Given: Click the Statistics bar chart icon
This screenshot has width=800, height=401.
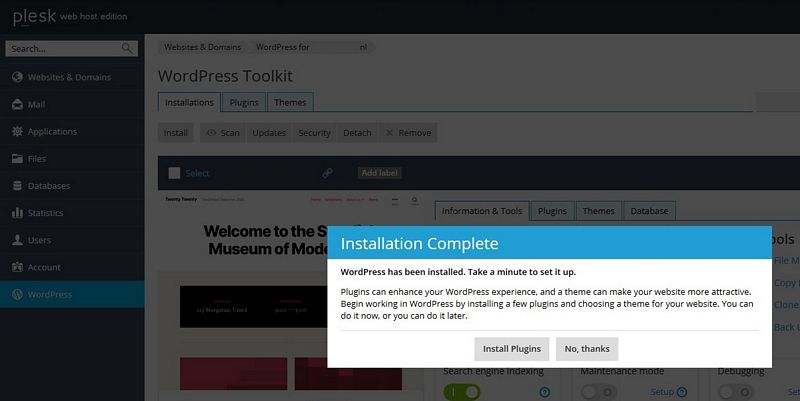Looking at the screenshot, I should pyautogui.click(x=17, y=213).
